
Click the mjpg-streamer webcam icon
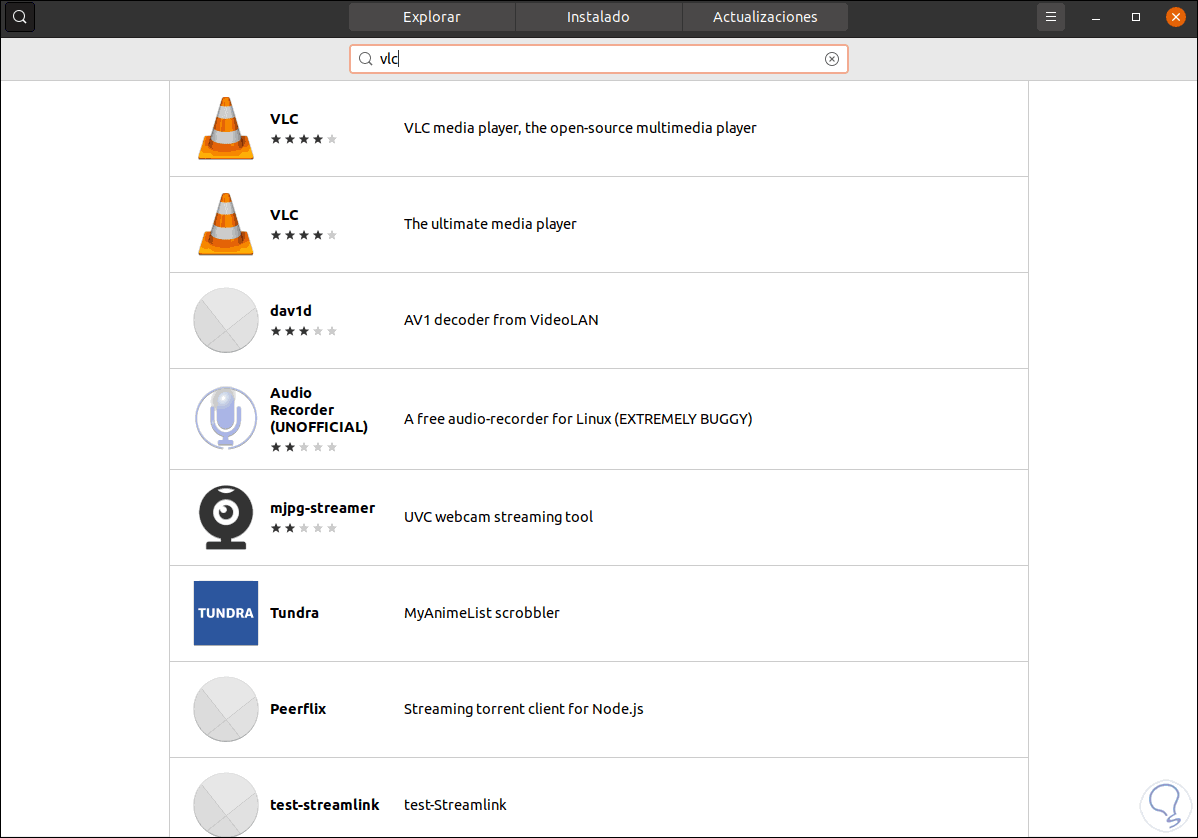(225, 517)
